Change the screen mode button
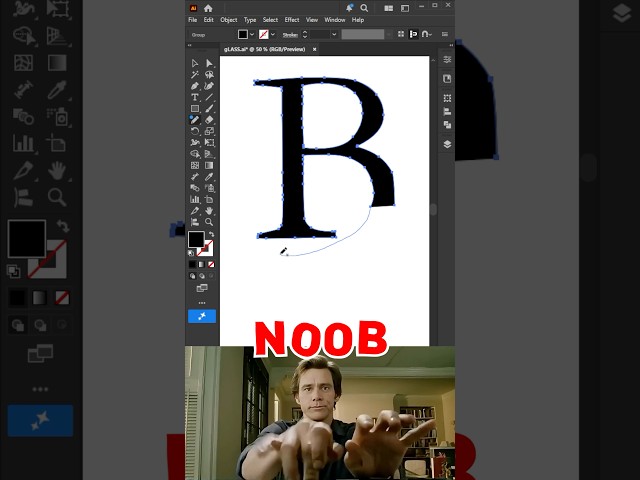This screenshot has height=480, width=640. pyautogui.click(x=202, y=288)
